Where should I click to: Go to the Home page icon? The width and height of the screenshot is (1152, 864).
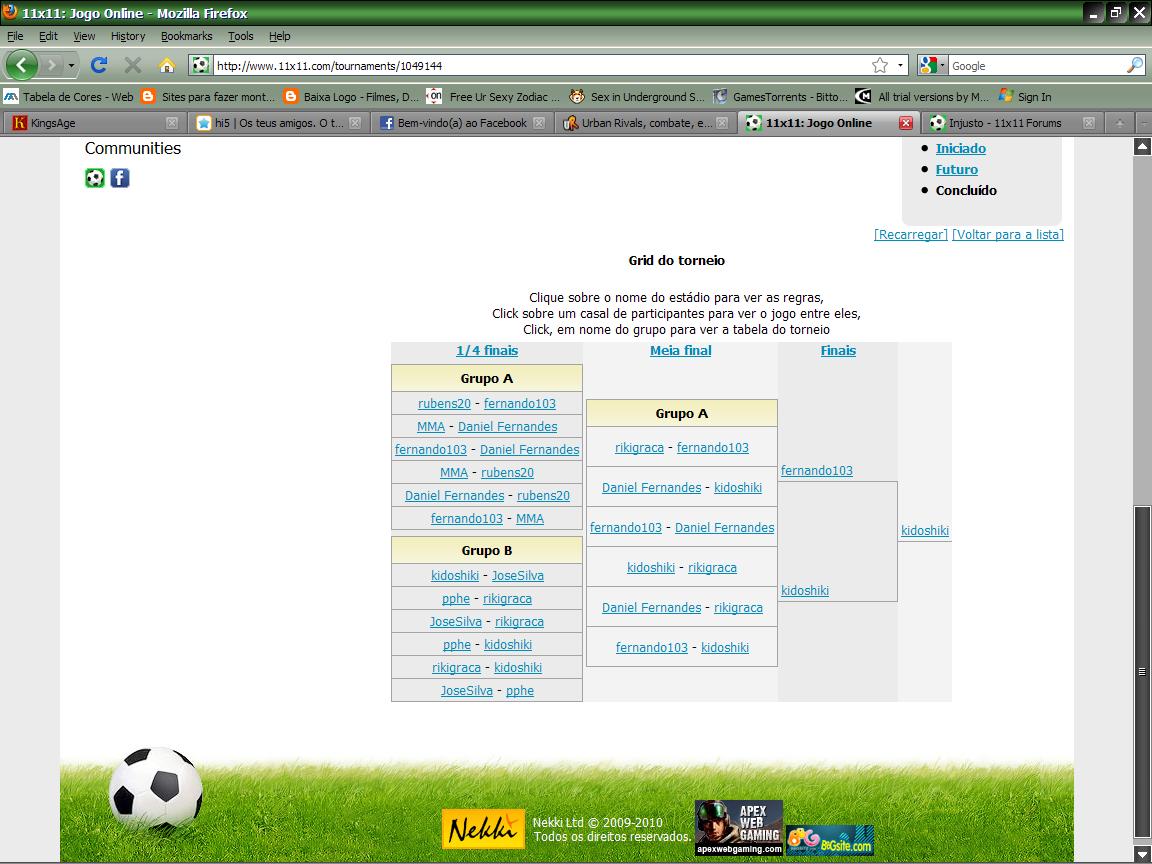point(167,65)
